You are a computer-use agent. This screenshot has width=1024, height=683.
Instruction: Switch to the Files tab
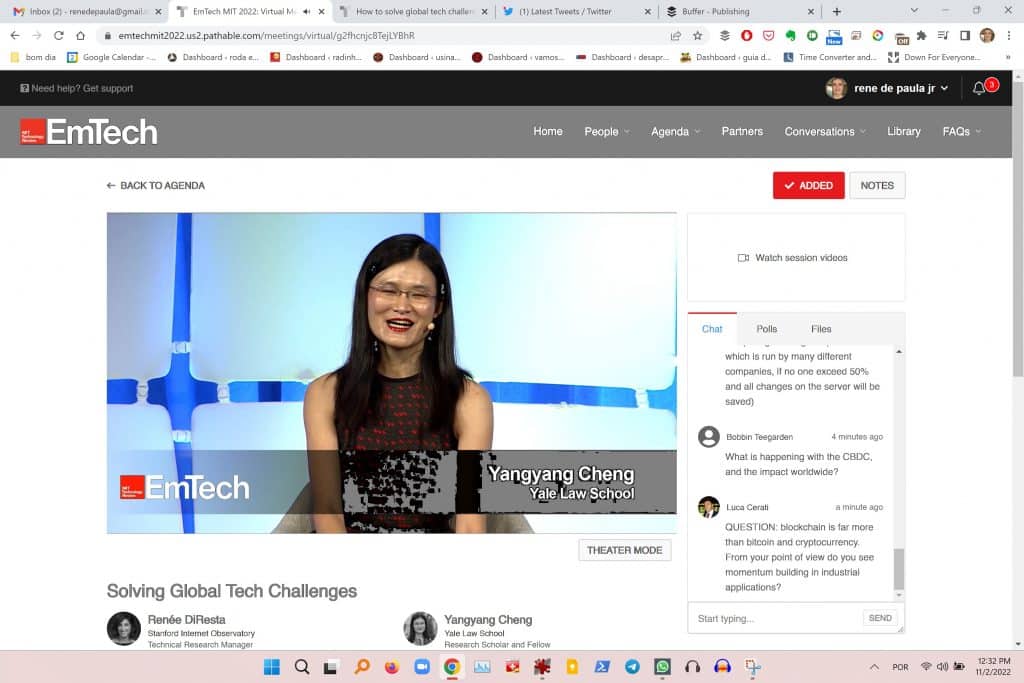[821, 329]
